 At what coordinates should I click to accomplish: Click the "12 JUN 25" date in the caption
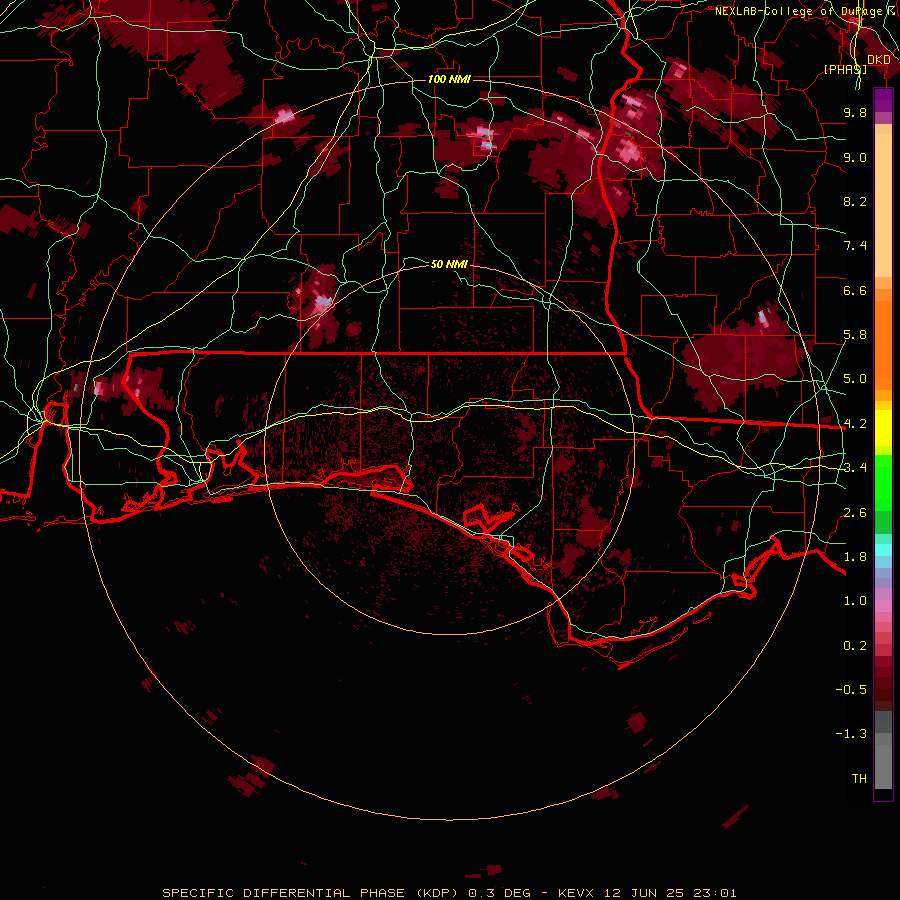(x=643, y=893)
